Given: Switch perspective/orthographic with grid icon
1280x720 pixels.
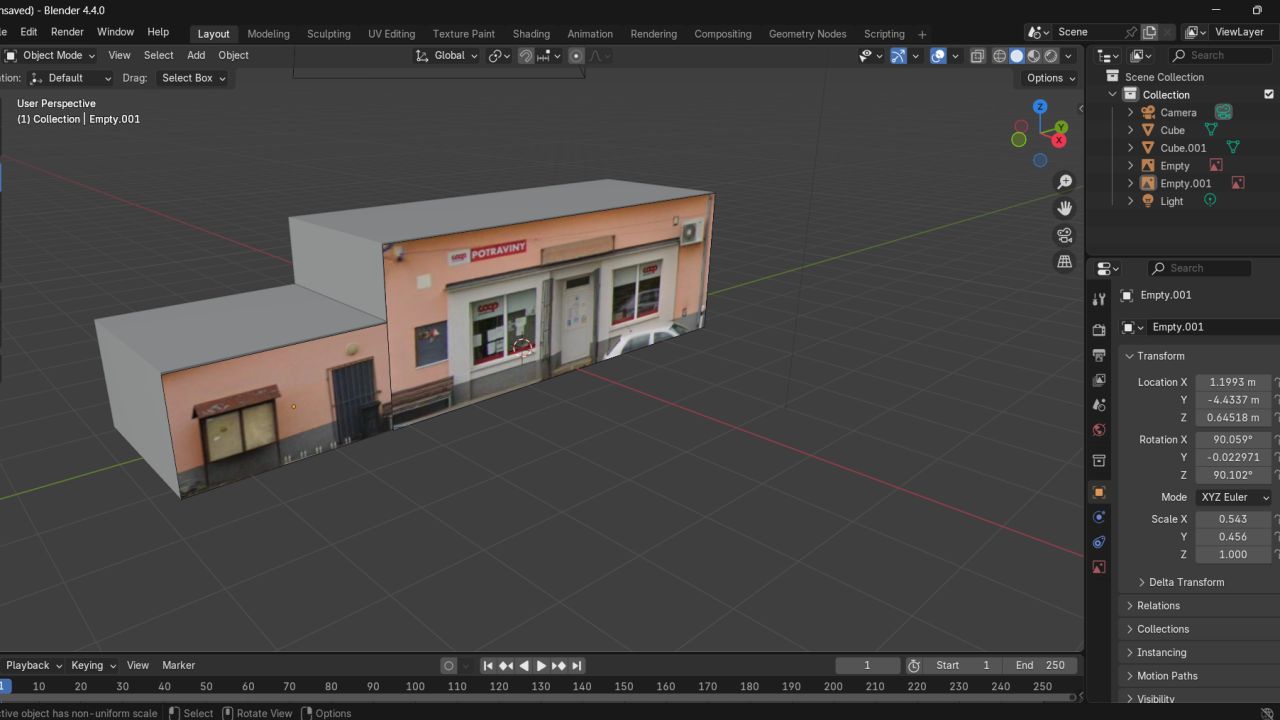Looking at the screenshot, I should click(x=1065, y=261).
